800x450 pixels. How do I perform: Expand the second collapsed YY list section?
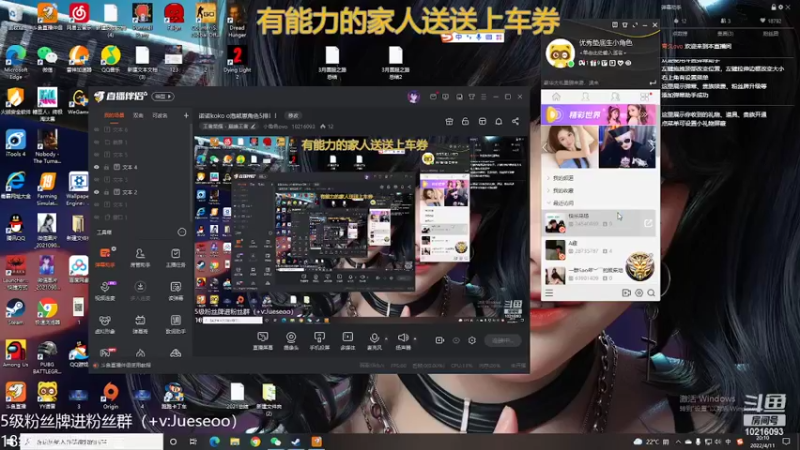(x=549, y=190)
